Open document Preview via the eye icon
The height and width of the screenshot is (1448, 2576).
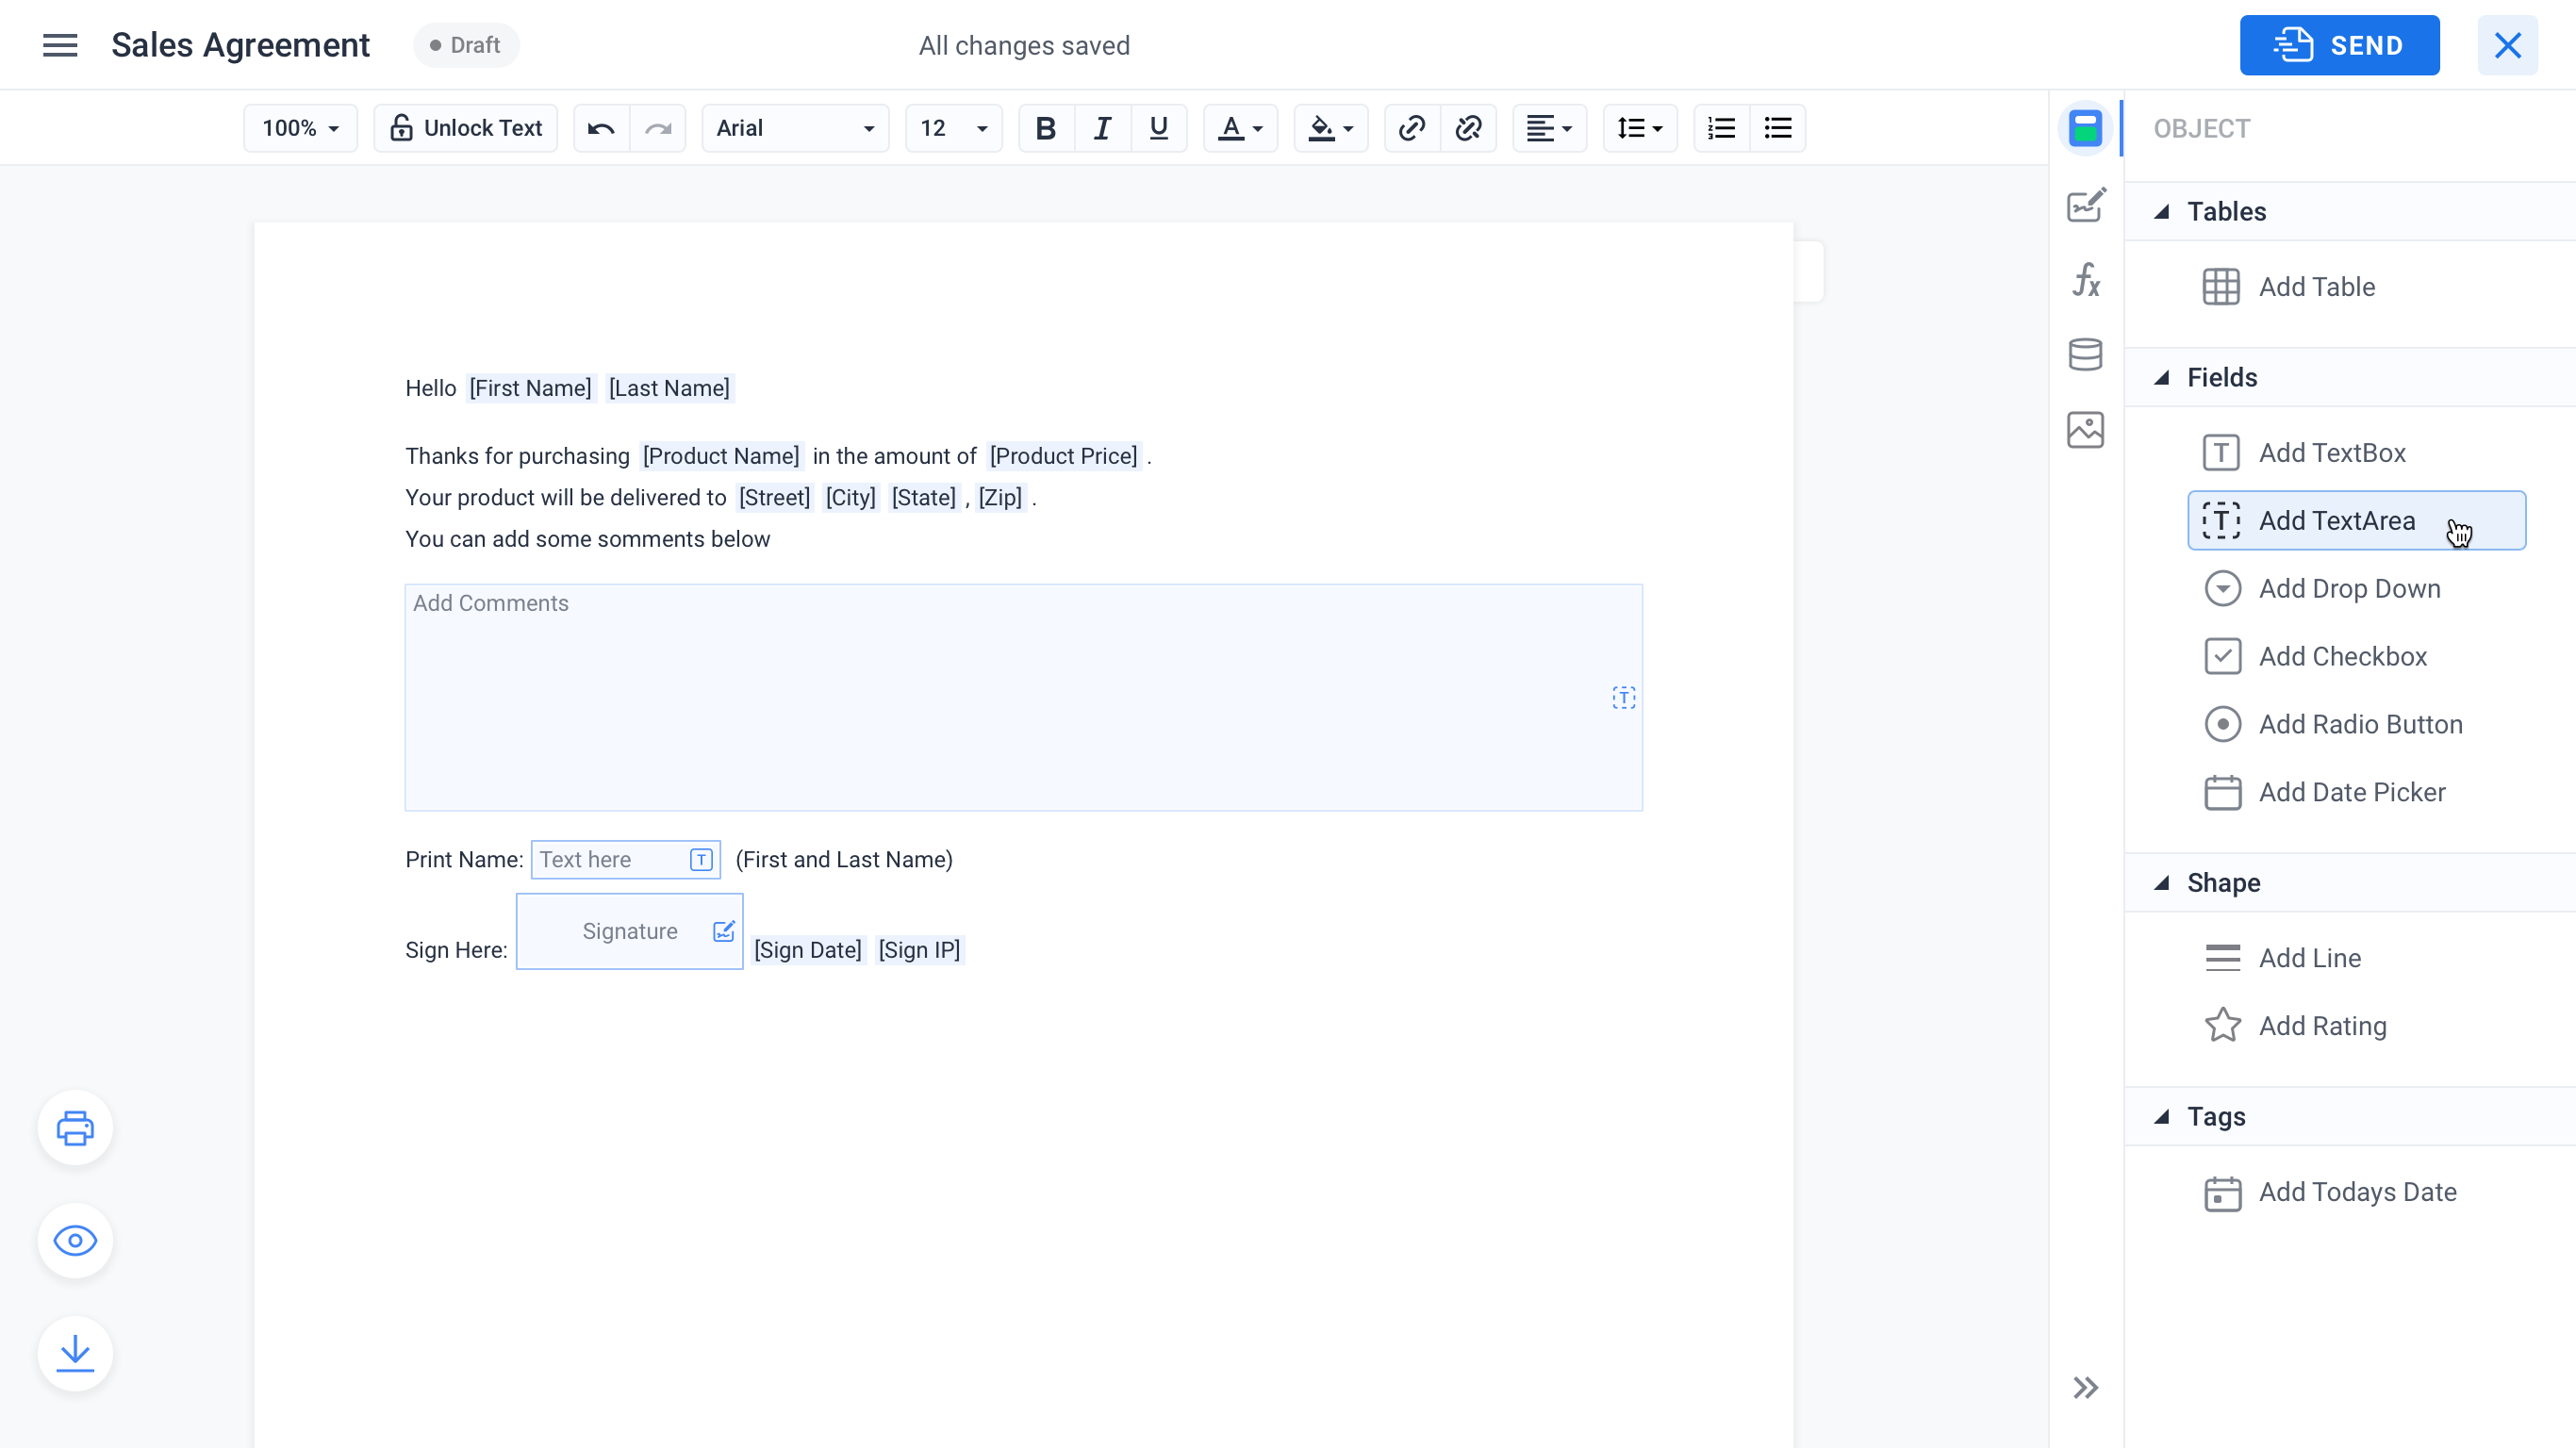[75, 1241]
